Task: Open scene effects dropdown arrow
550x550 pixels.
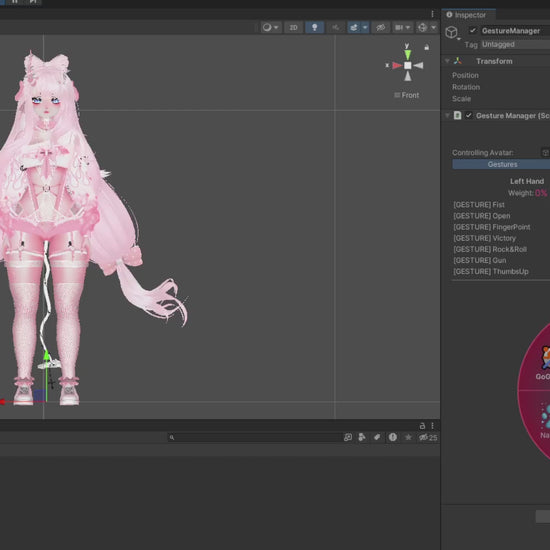Action: (x=365, y=27)
